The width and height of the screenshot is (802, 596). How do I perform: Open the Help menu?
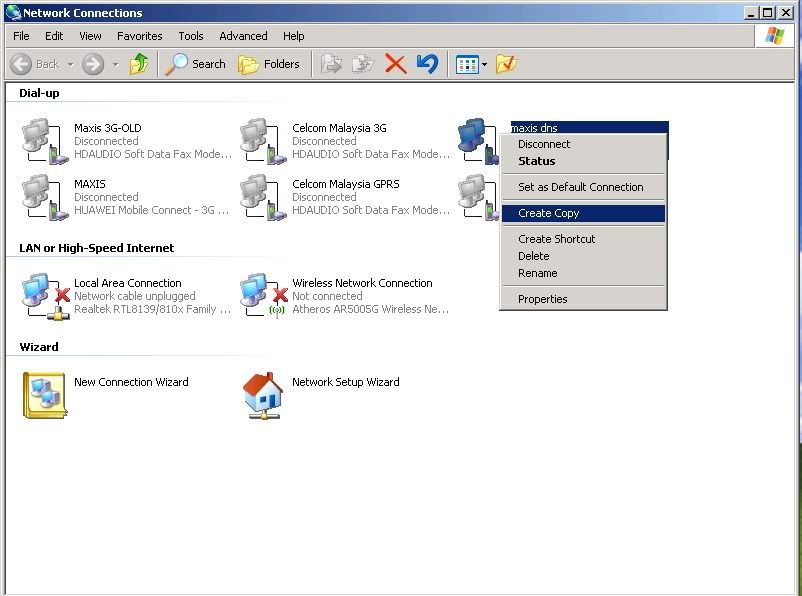point(294,36)
